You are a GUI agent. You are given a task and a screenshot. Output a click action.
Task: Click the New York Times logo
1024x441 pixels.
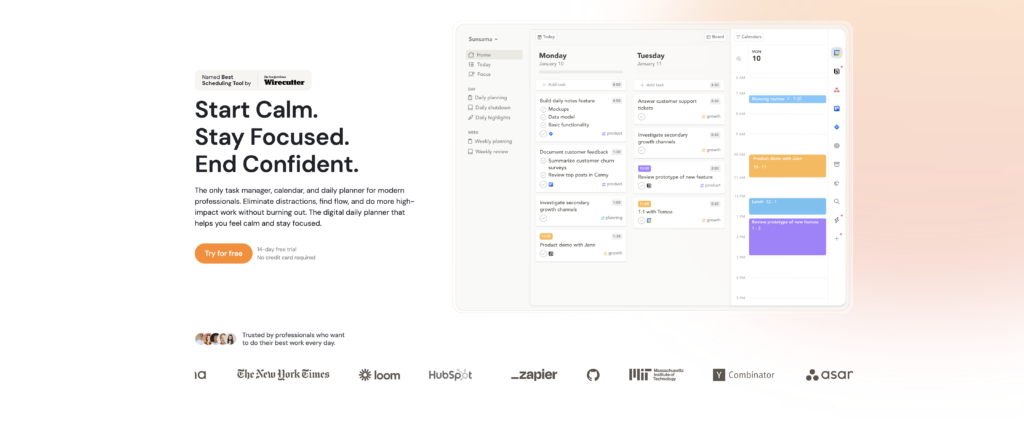(x=283, y=374)
